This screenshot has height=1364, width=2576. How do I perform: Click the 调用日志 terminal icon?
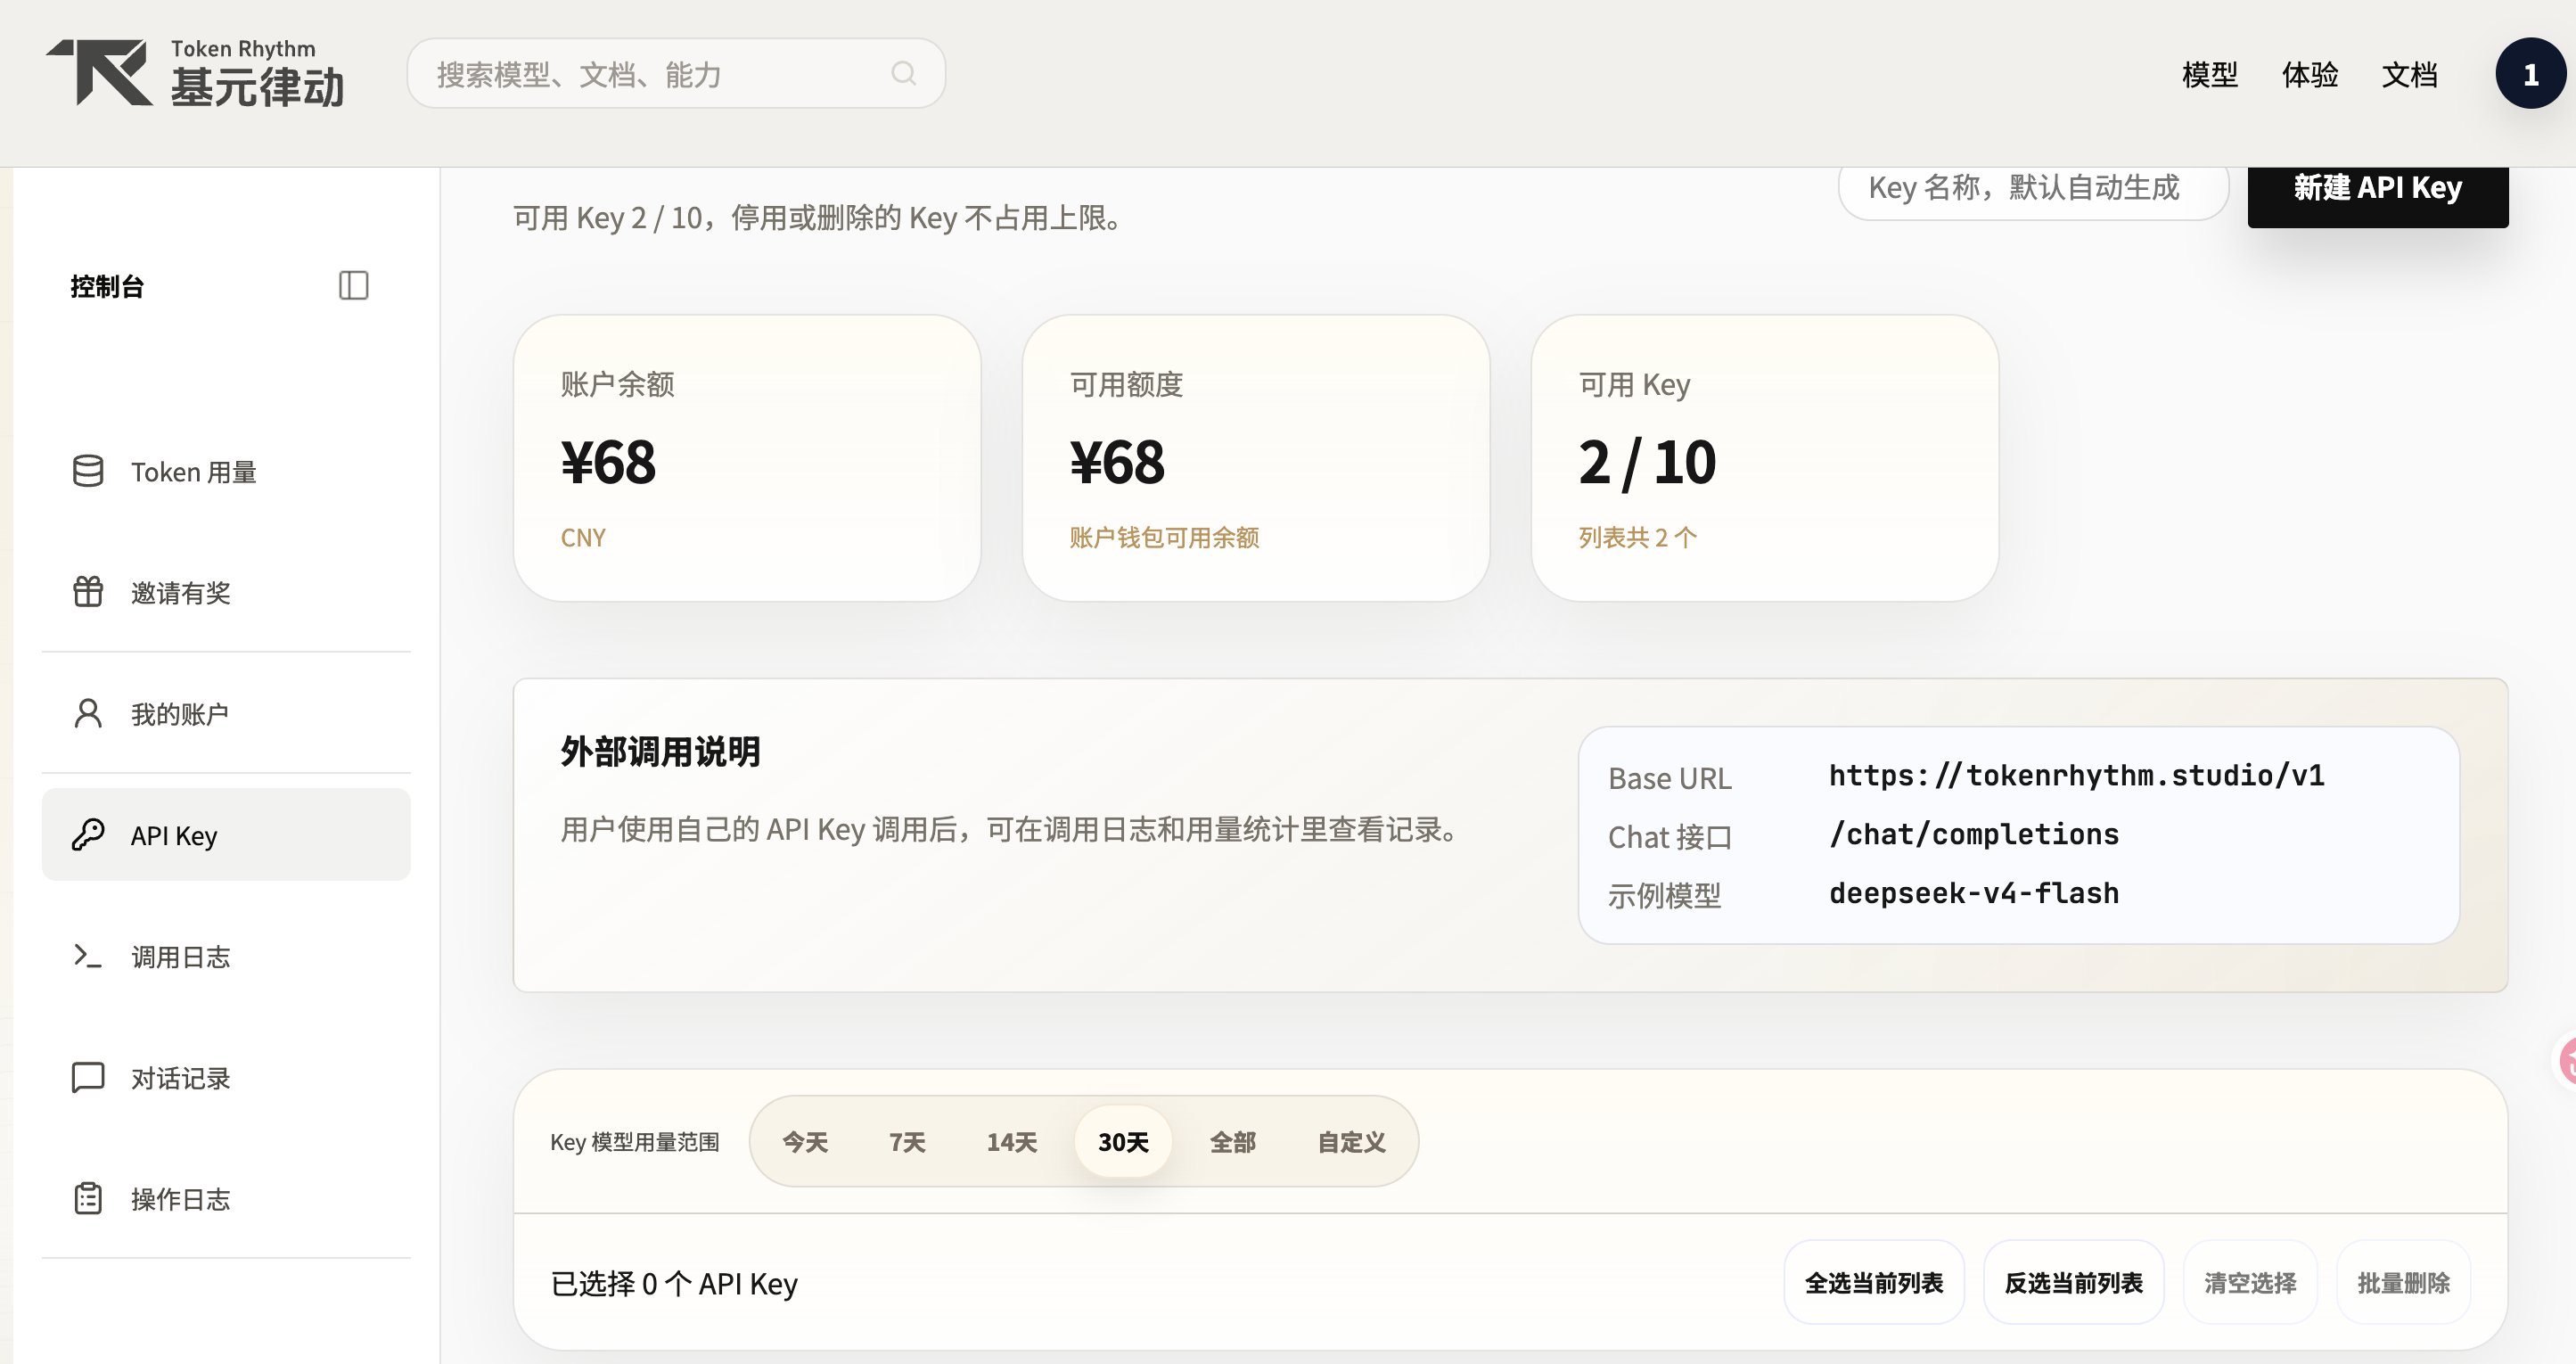coord(88,956)
